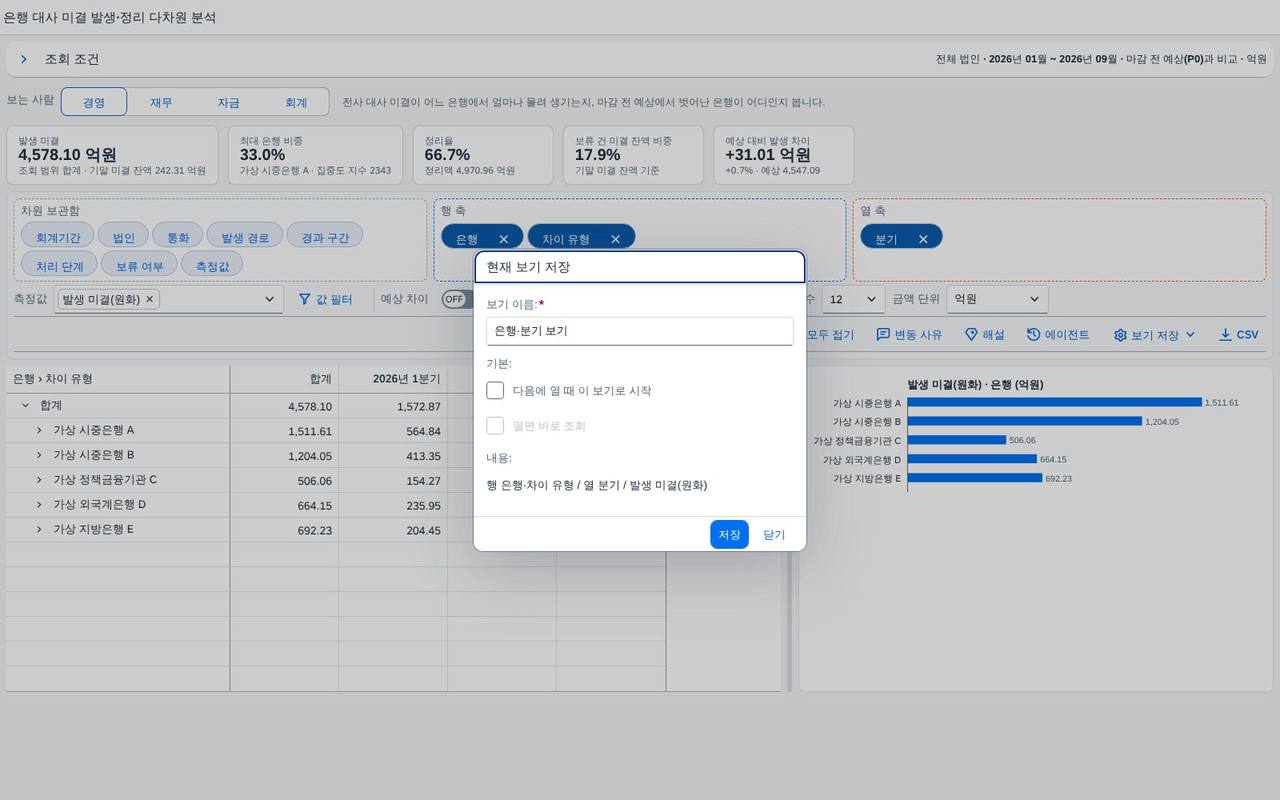The width and height of the screenshot is (1280, 800).
Task: Switch to the 경영 view tab
Action: click(94, 102)
